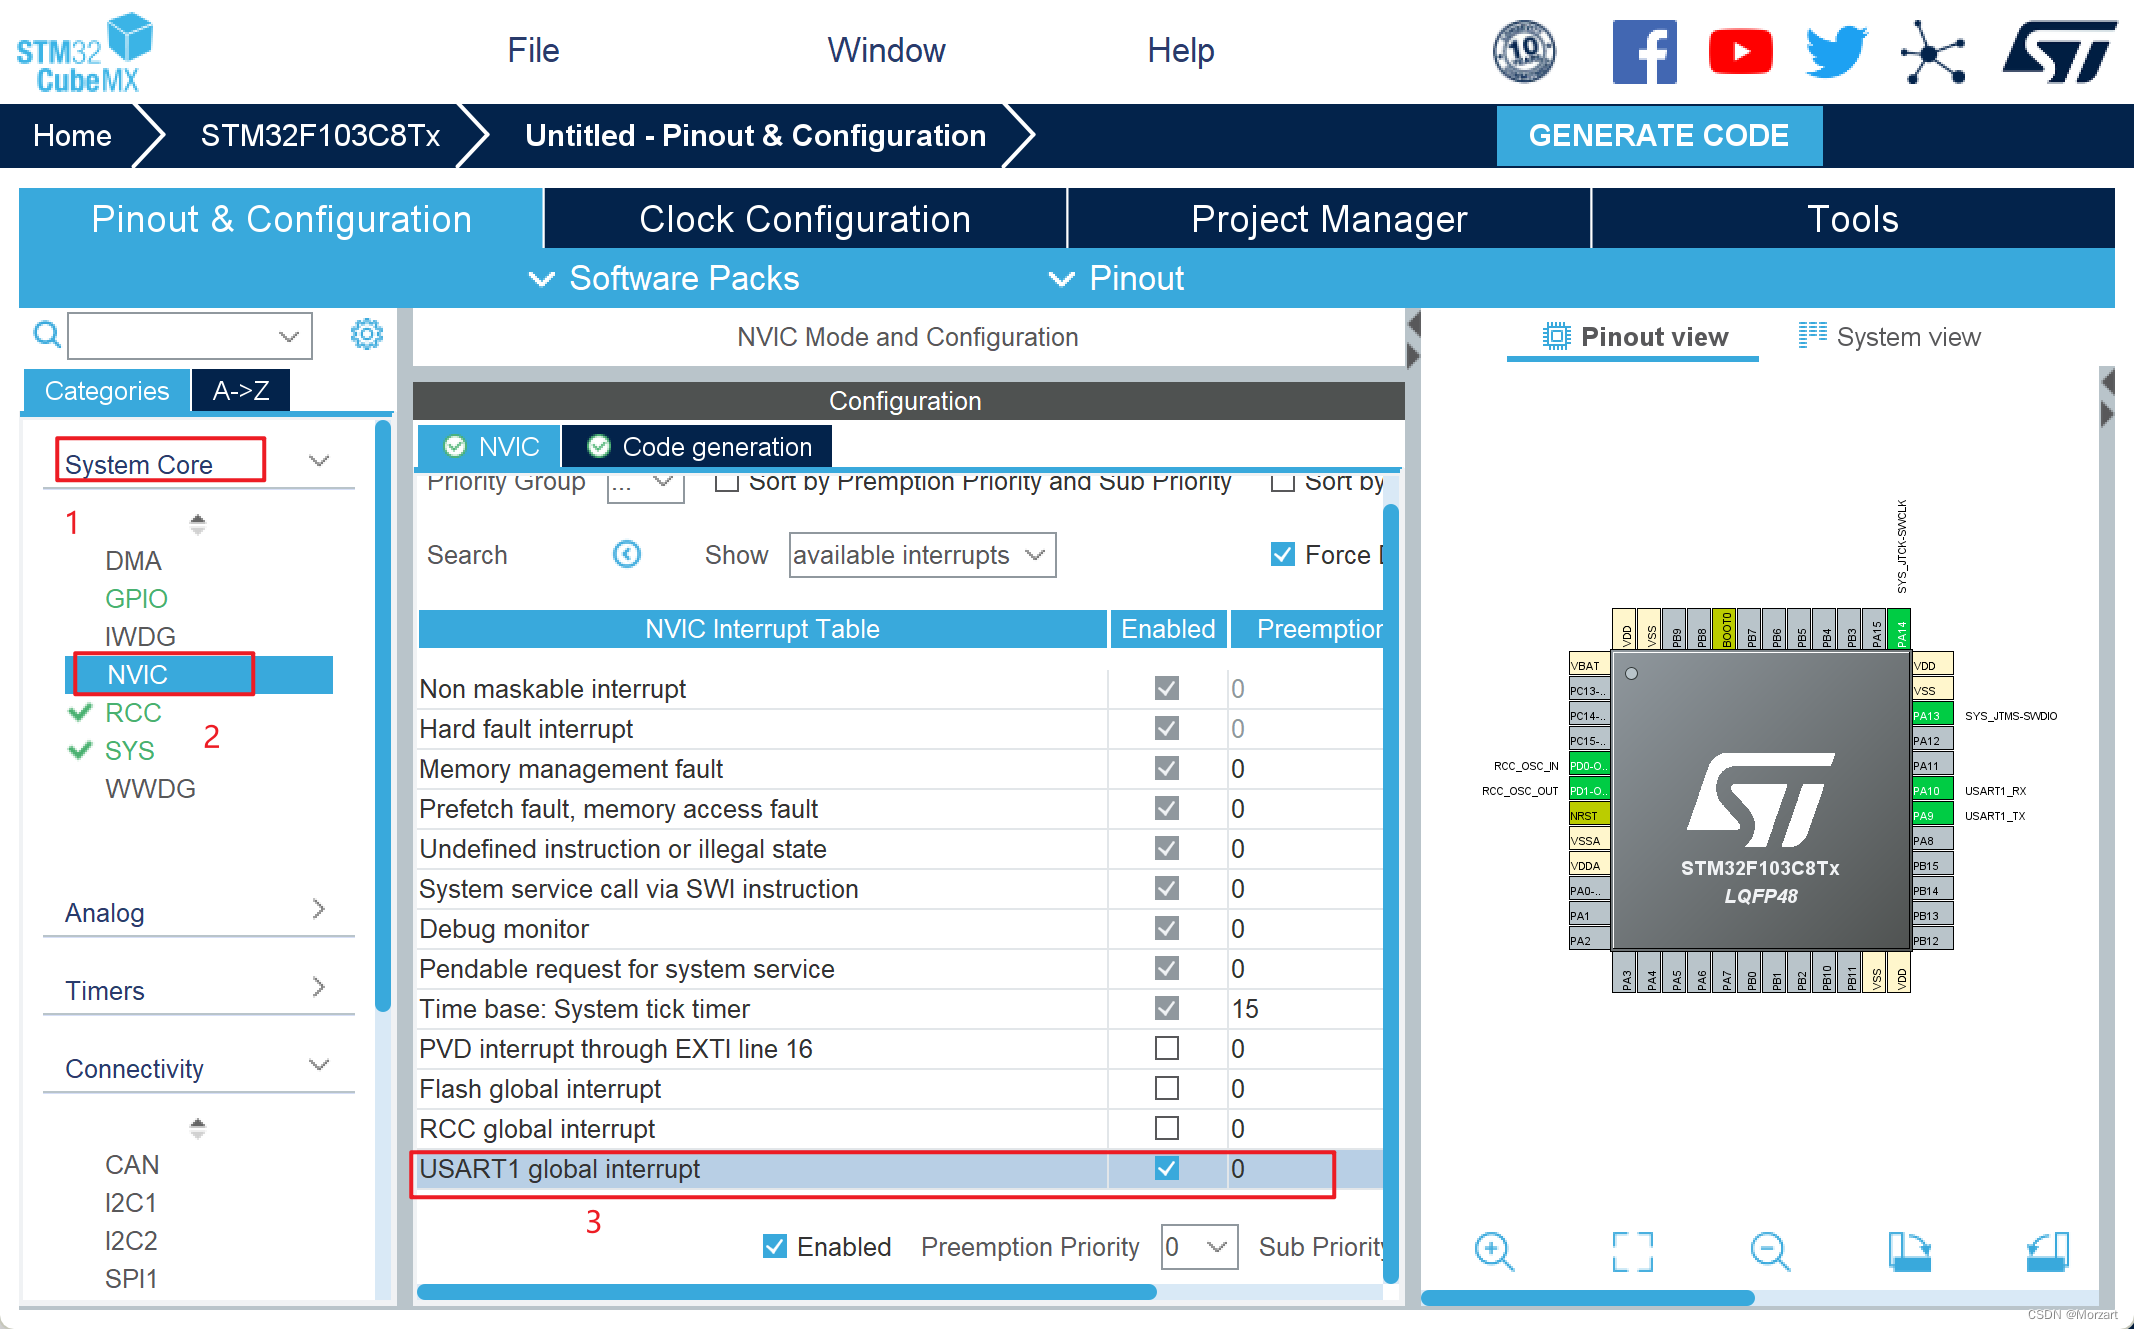This screenshot has width=2134, height=1329.
Task: Click the Pinout view chip icon
Action: click(1556, 336)
